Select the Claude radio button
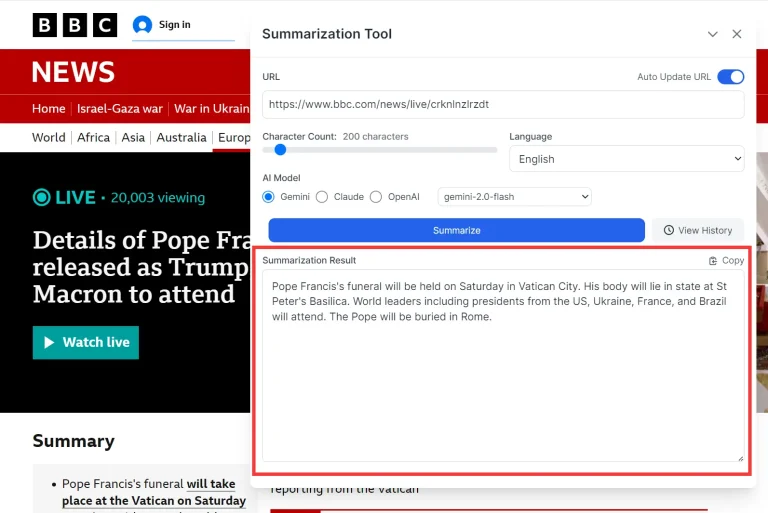This screenshot has width=768, height=513. tap(322, 196)
